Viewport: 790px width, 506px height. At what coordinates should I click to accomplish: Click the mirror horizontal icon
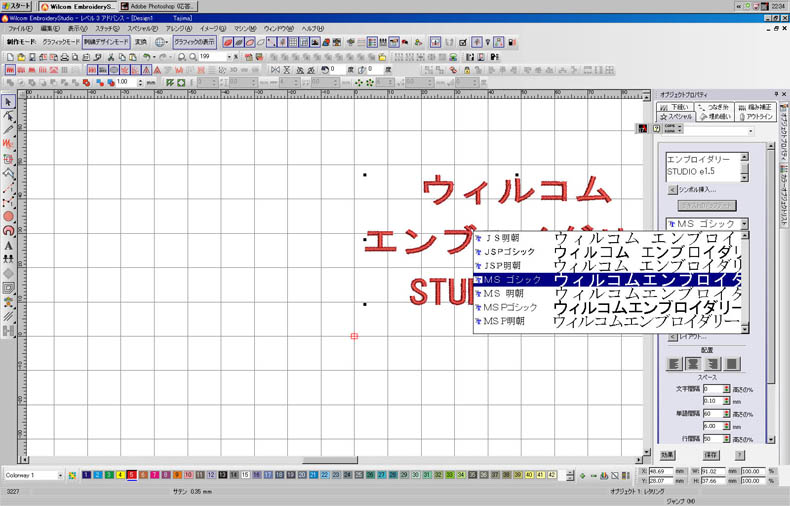click(x=275, y=70)
